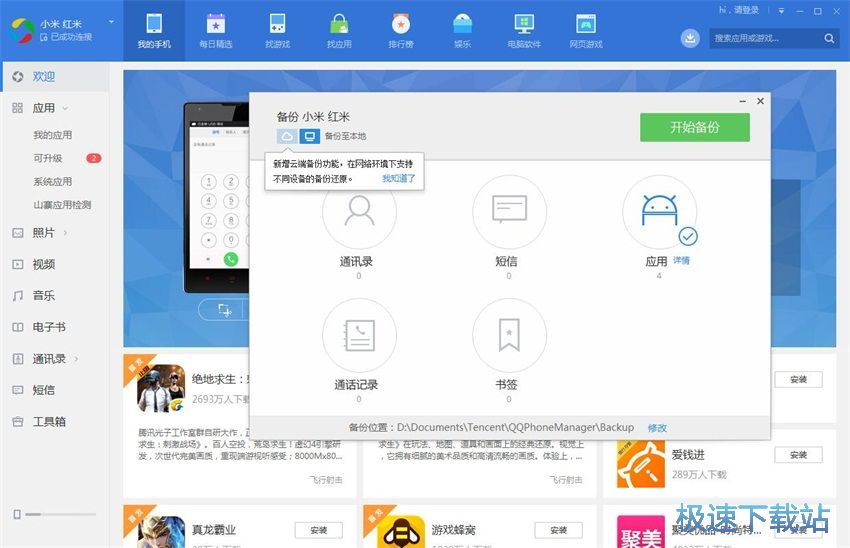Click the search magnifier icon
The width and height of the screenshot is (850, 548).
click(829, 38)
